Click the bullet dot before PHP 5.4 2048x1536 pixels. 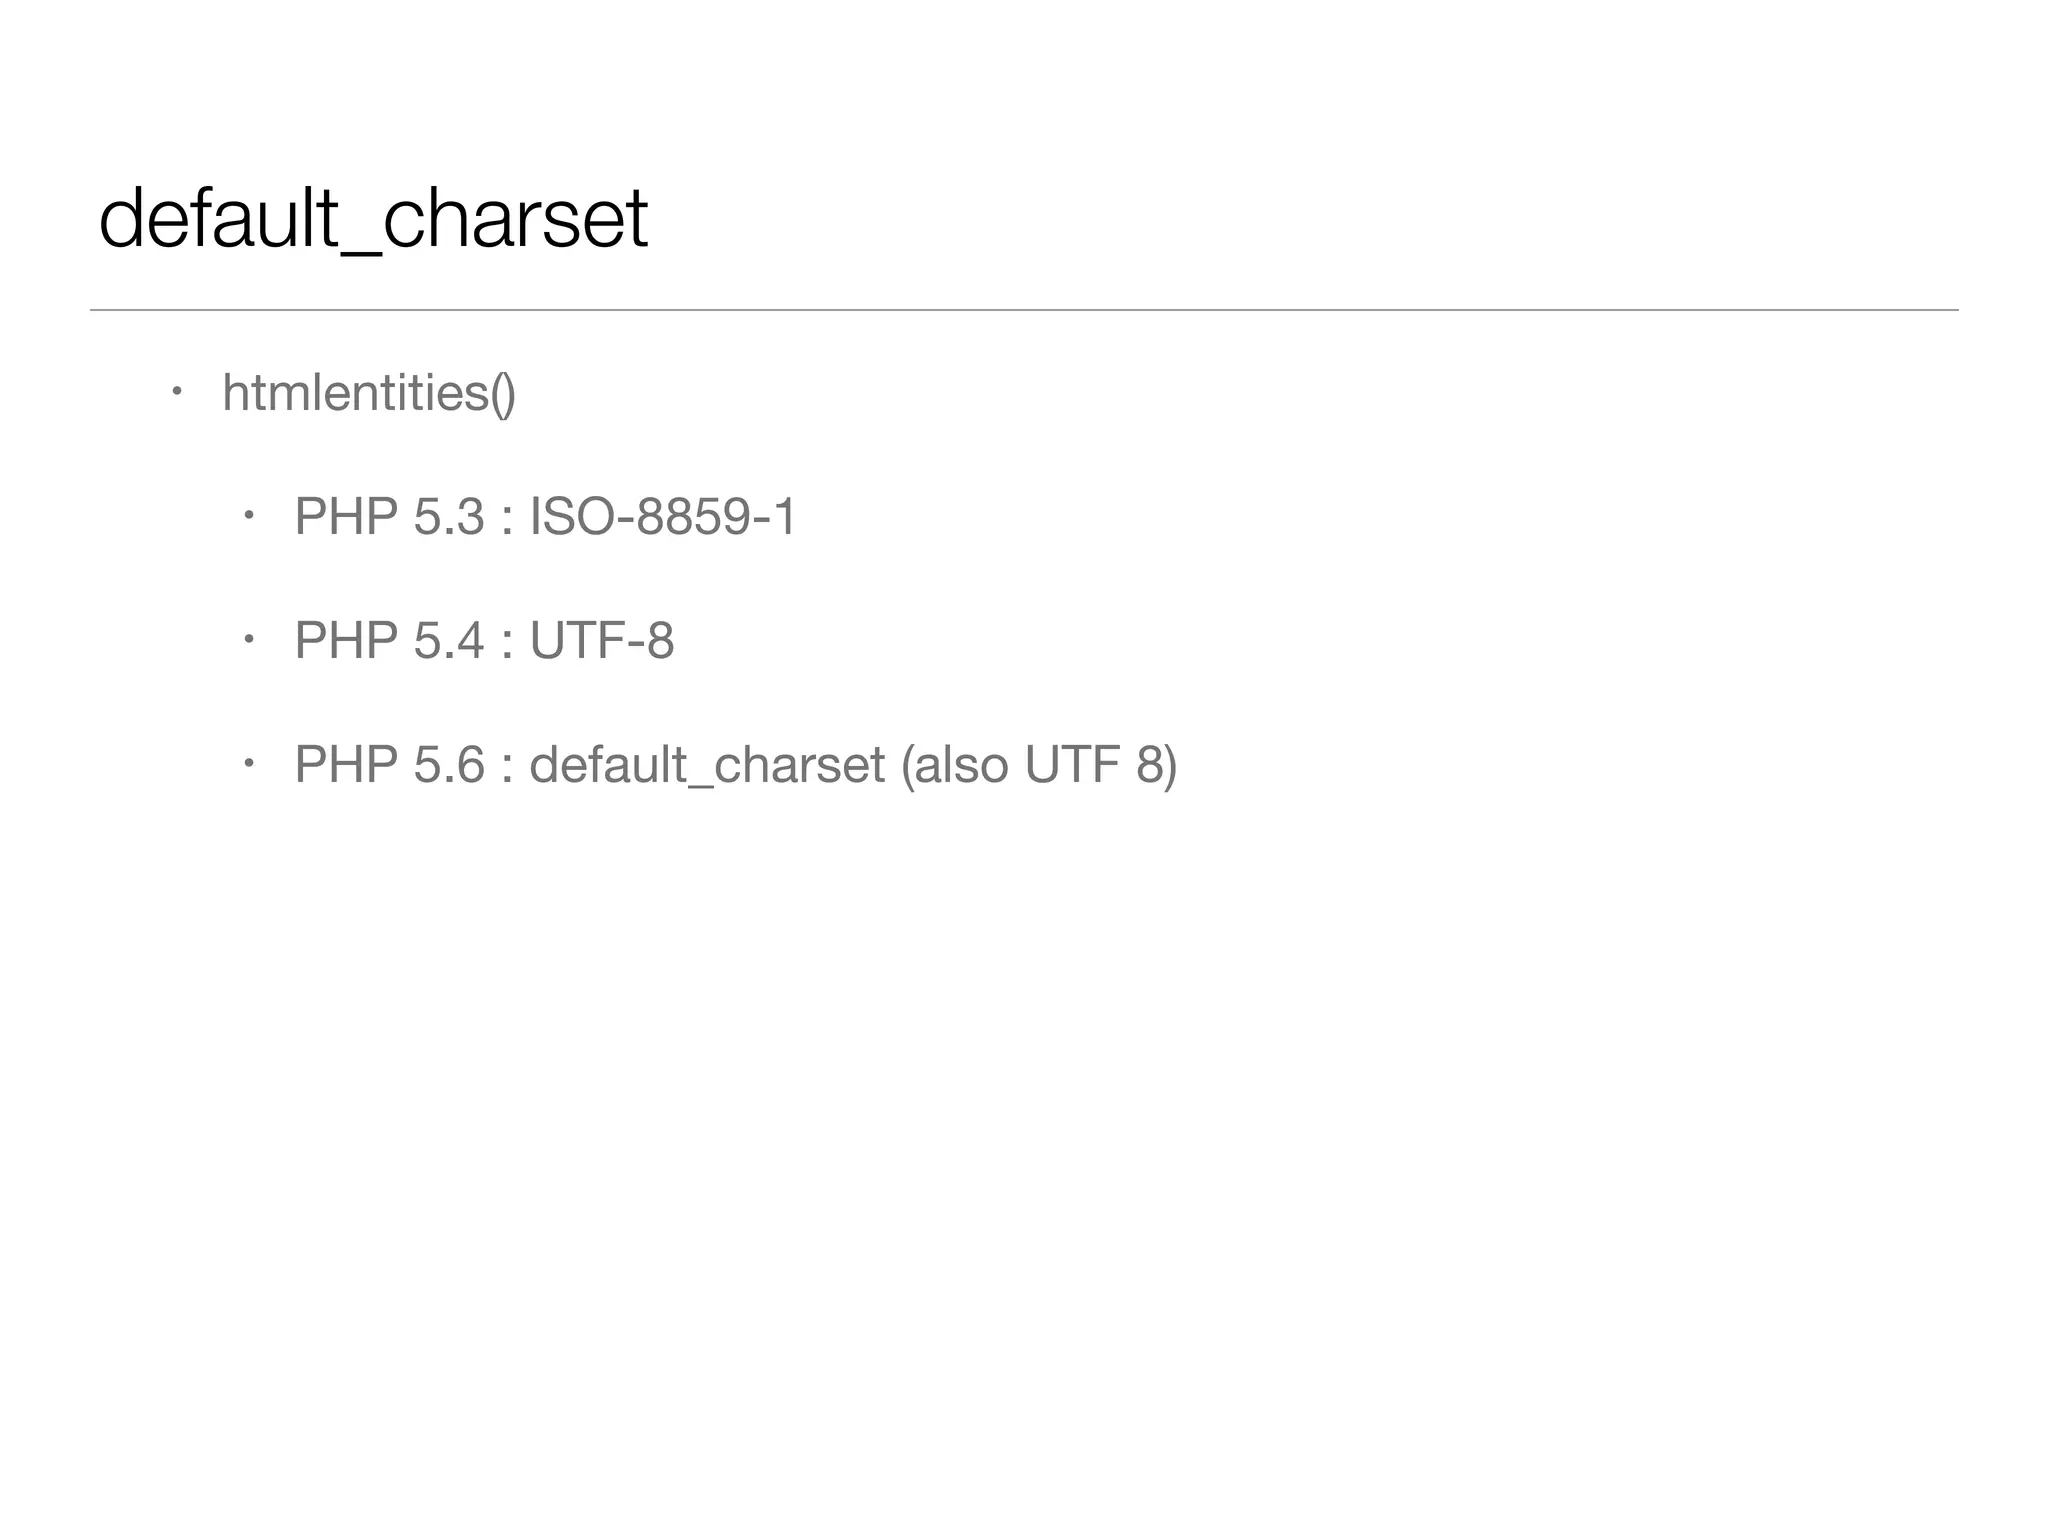248,640
